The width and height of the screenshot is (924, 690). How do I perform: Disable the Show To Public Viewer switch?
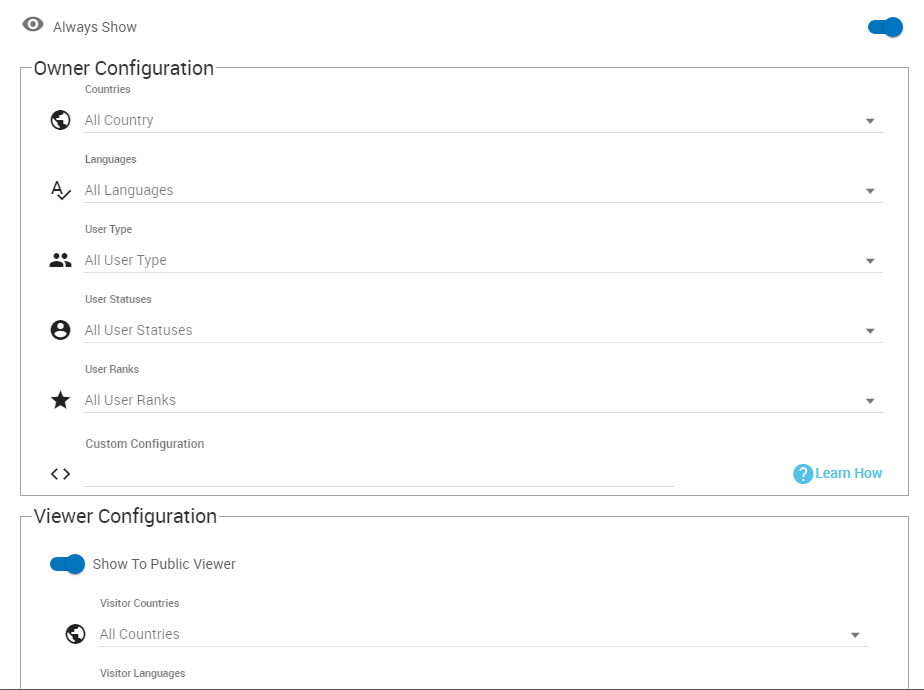tap(68, 564)
